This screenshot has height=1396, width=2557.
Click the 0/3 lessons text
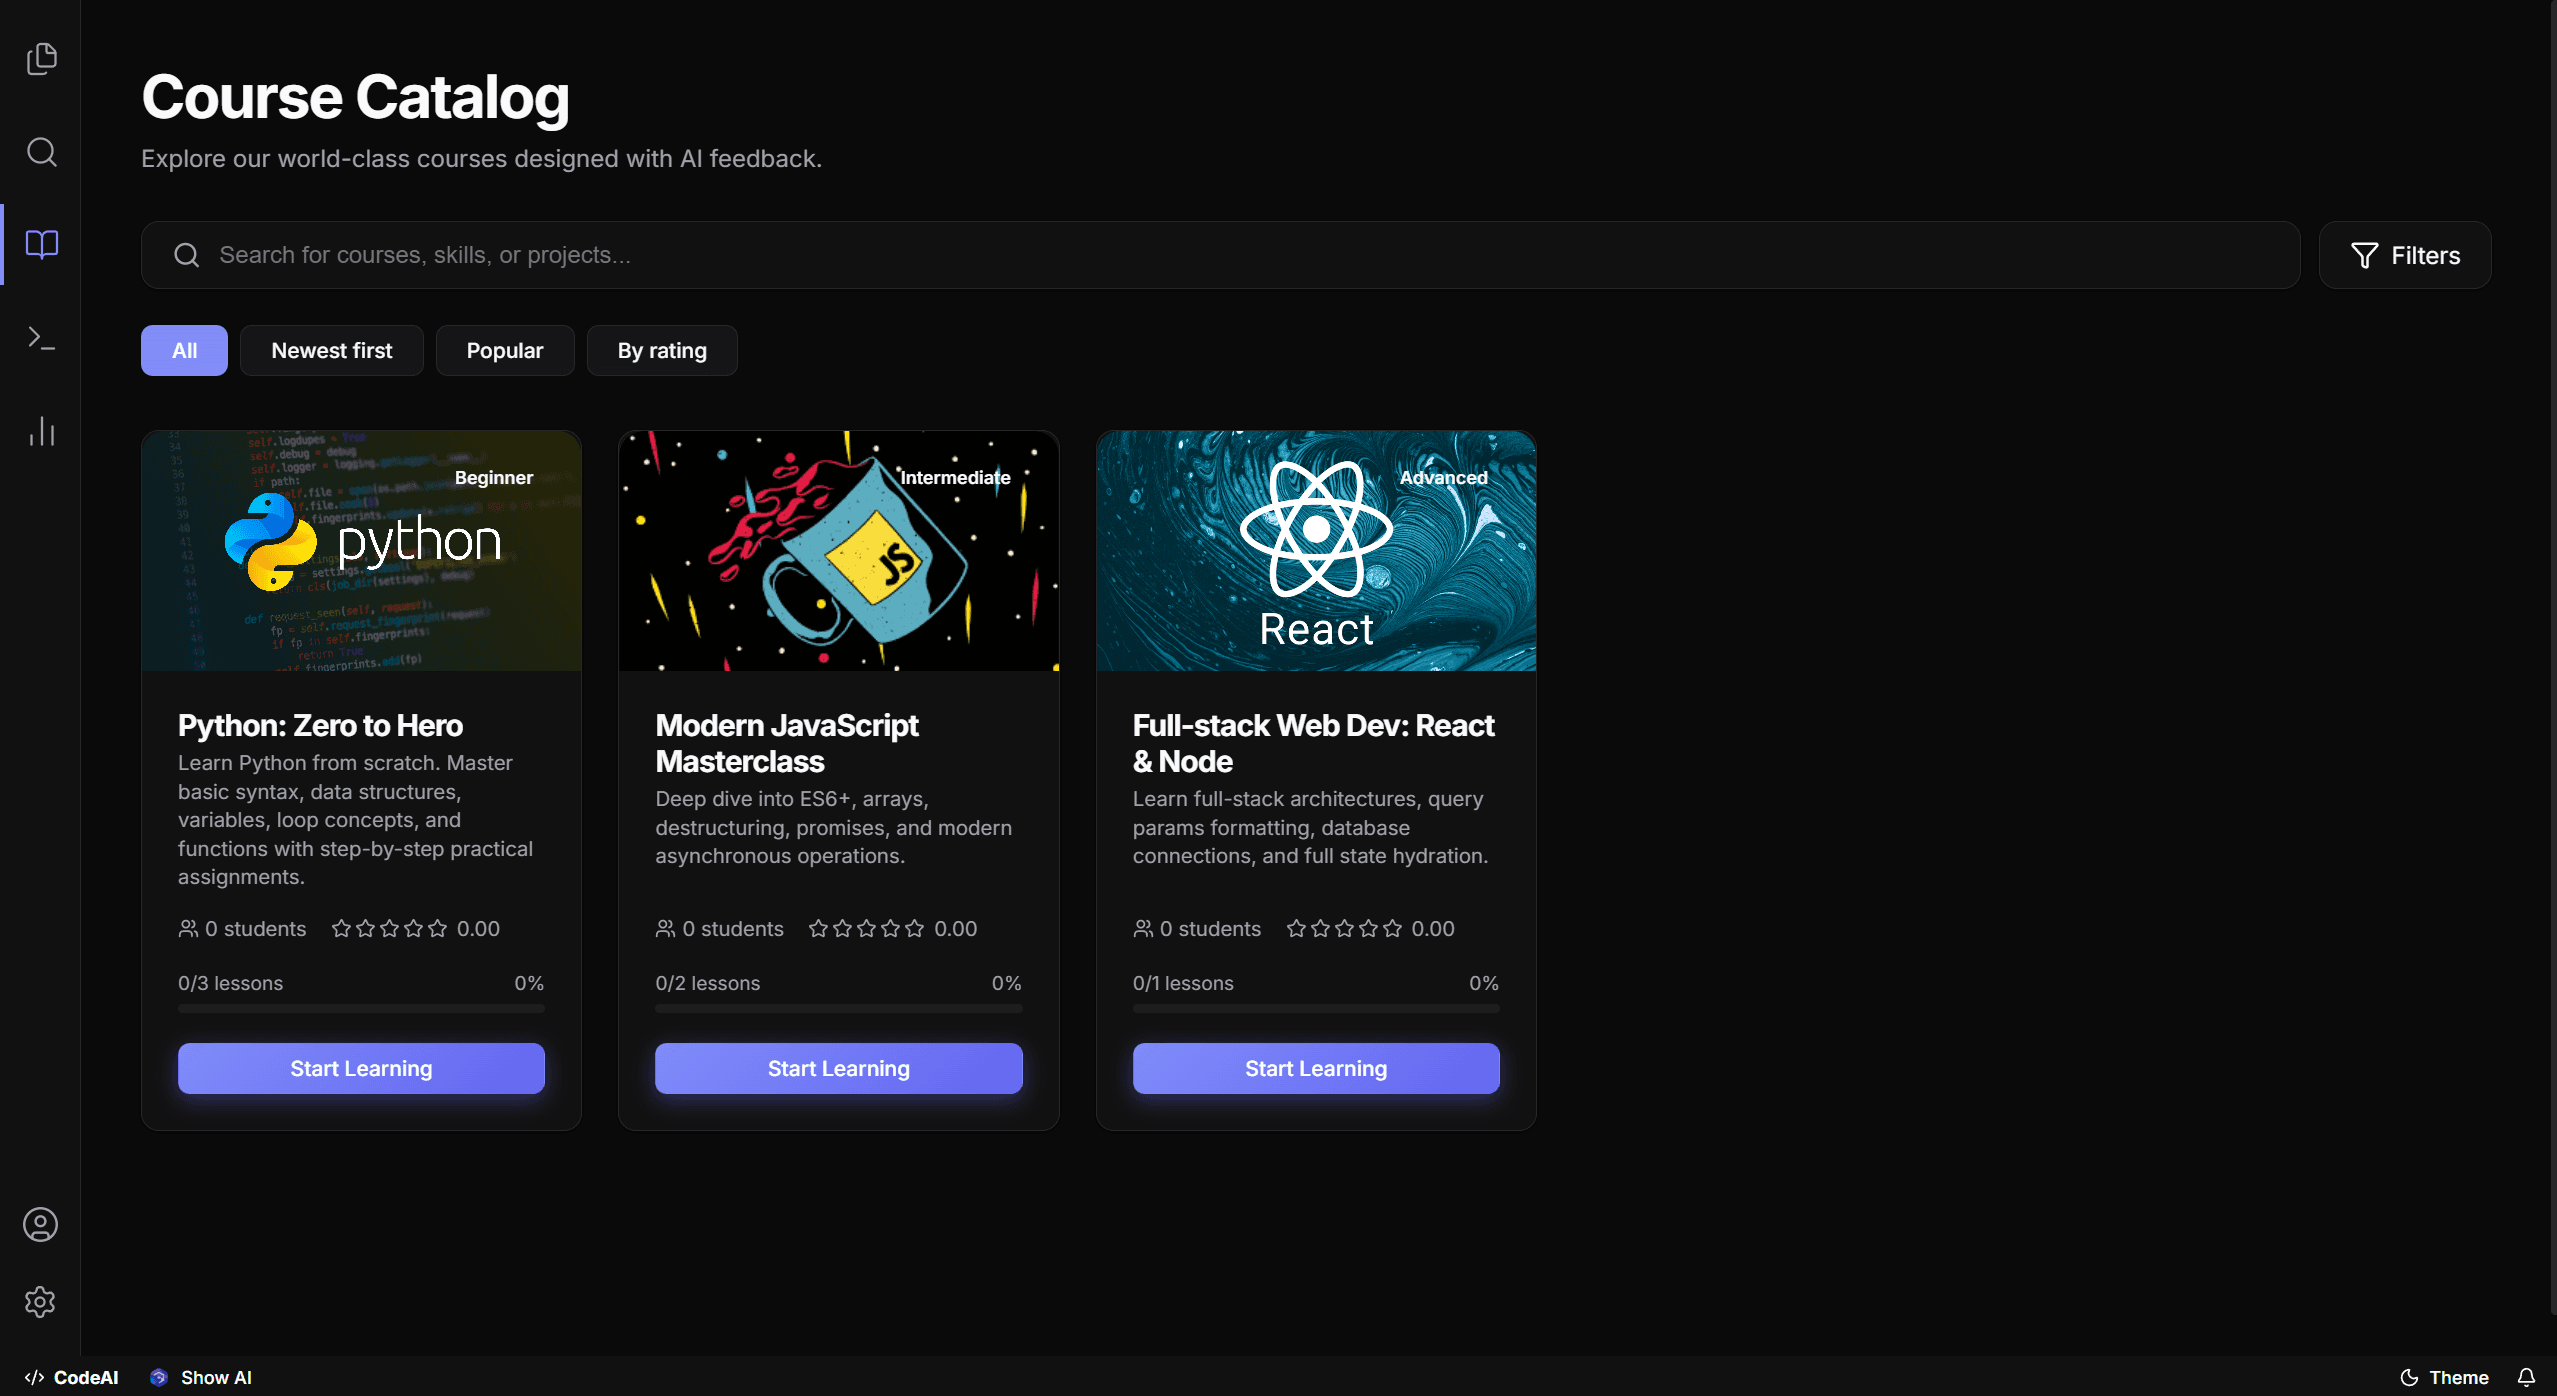tap(230, 983)
